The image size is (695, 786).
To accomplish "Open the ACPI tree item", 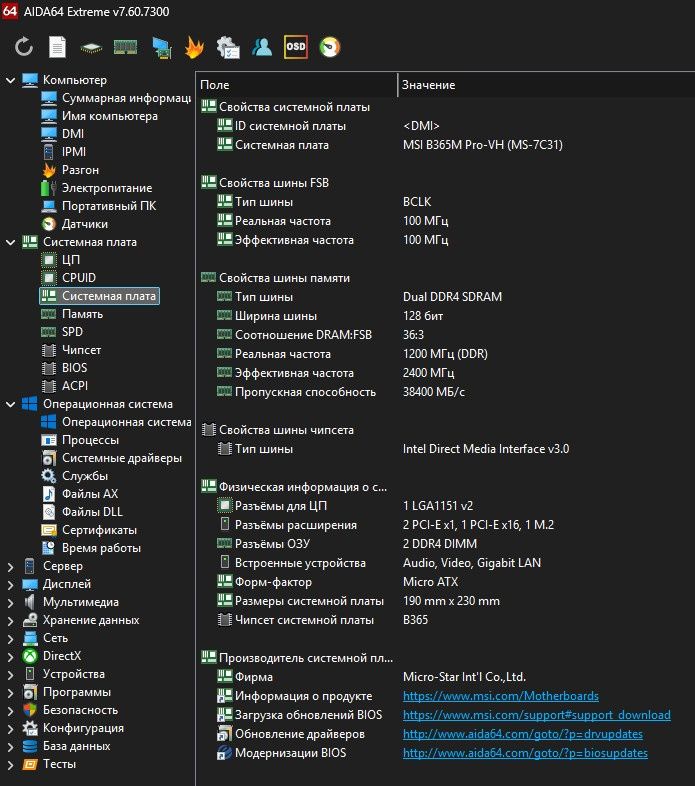I will (65, 386).
